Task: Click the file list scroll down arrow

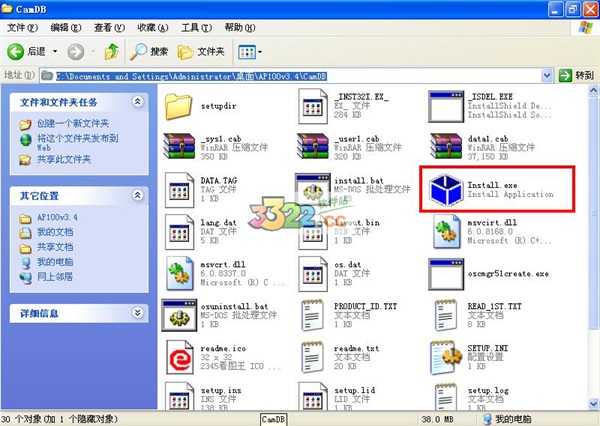Action: [593, 403]
